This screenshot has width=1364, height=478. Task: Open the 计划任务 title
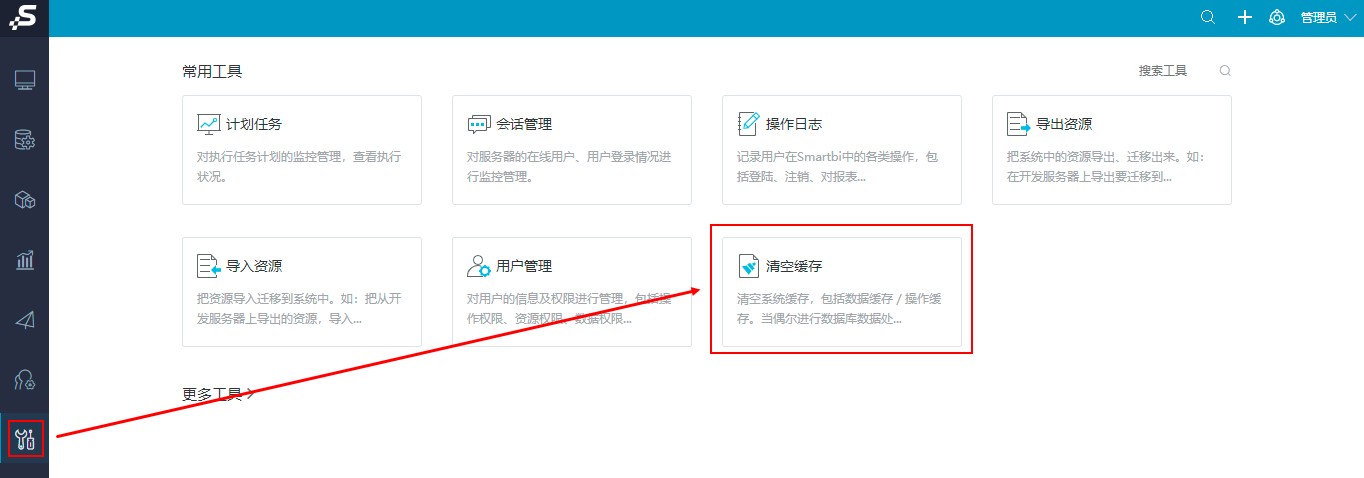(254, 124)
